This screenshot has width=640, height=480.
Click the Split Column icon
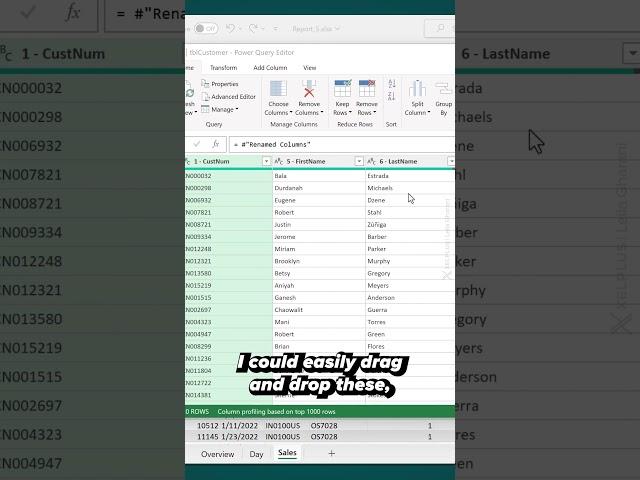pos(417,89)
